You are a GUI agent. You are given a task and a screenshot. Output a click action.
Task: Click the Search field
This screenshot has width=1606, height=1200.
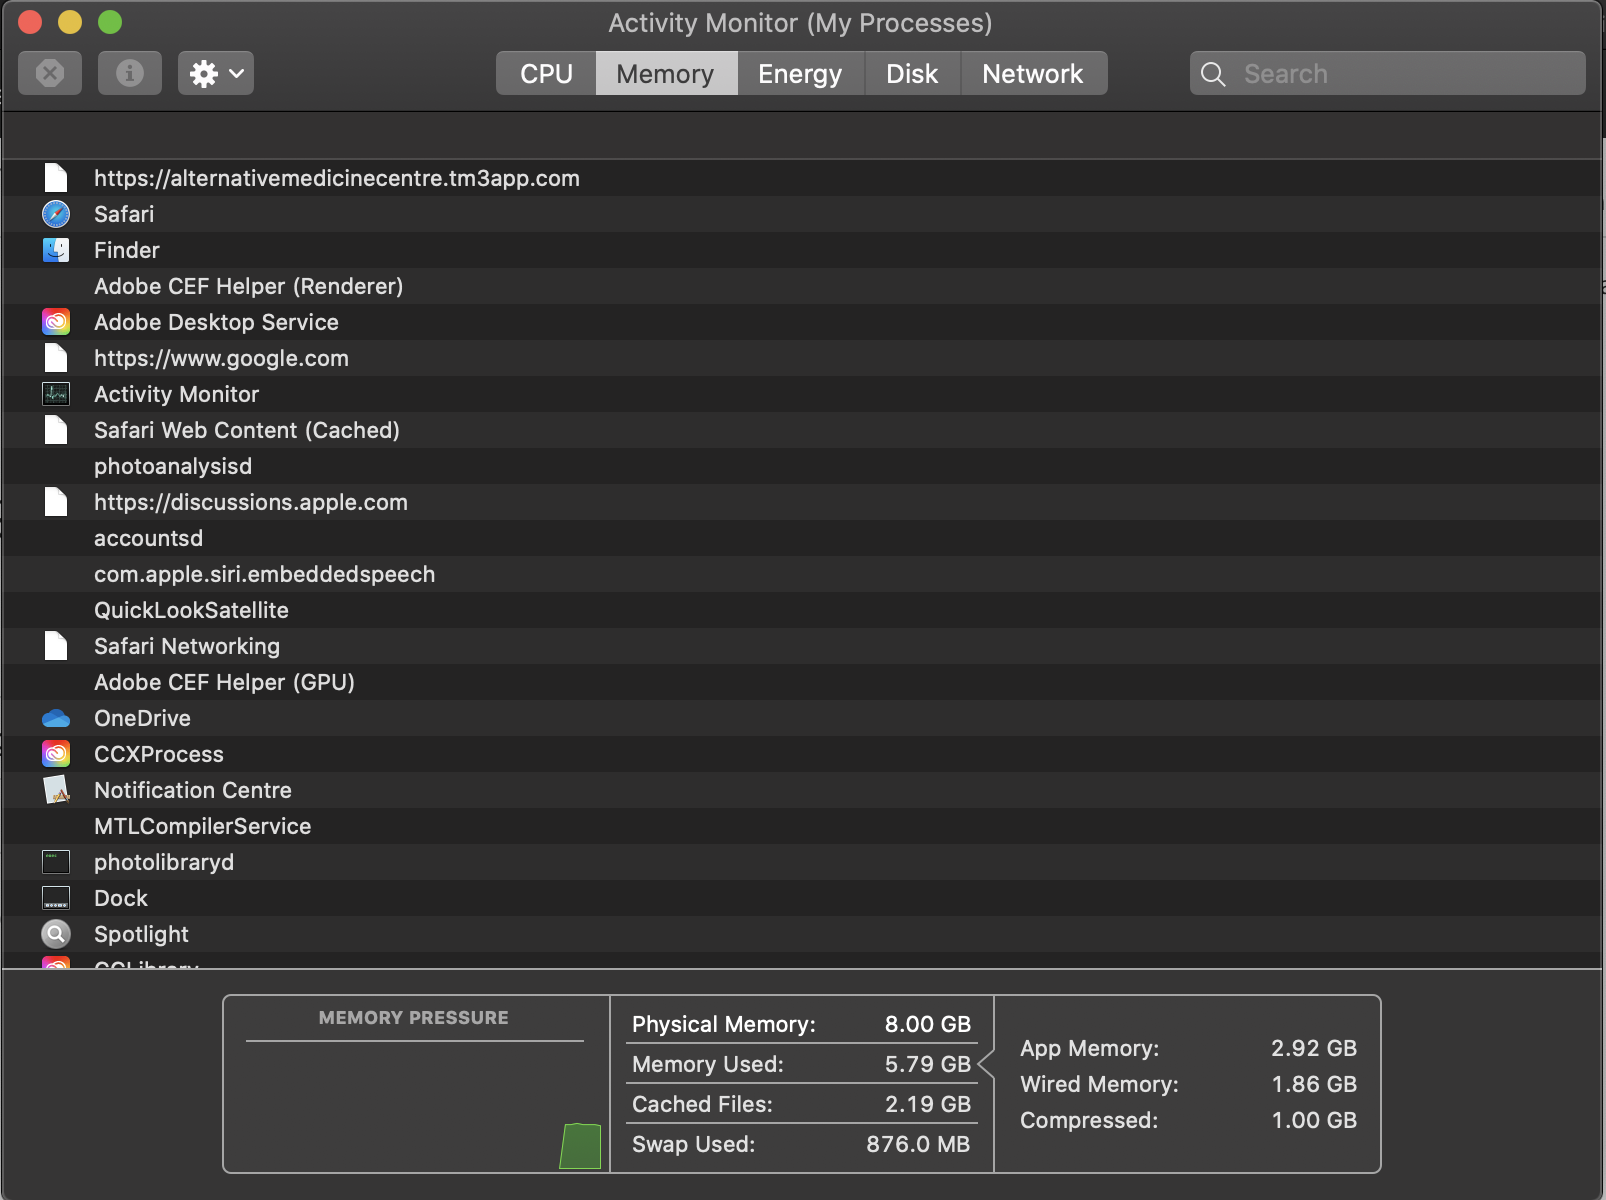coord(1388,73)
